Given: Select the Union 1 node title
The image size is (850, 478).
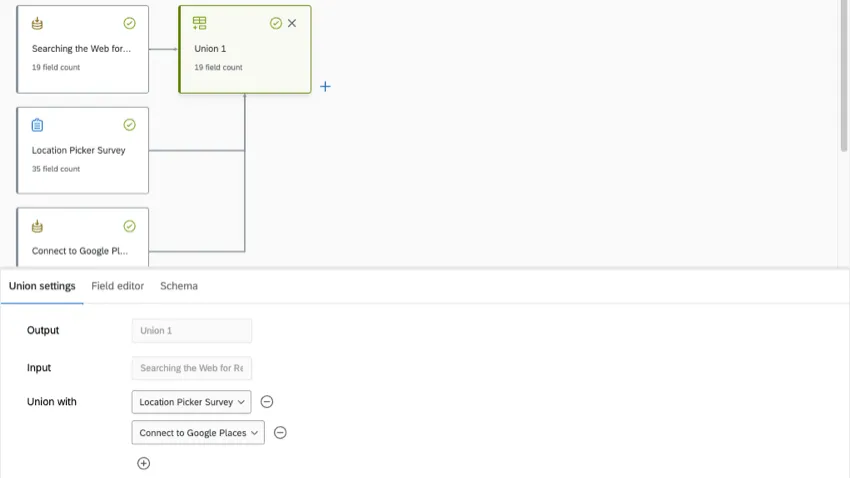Looking at the screenshot, I should (210, 49).
